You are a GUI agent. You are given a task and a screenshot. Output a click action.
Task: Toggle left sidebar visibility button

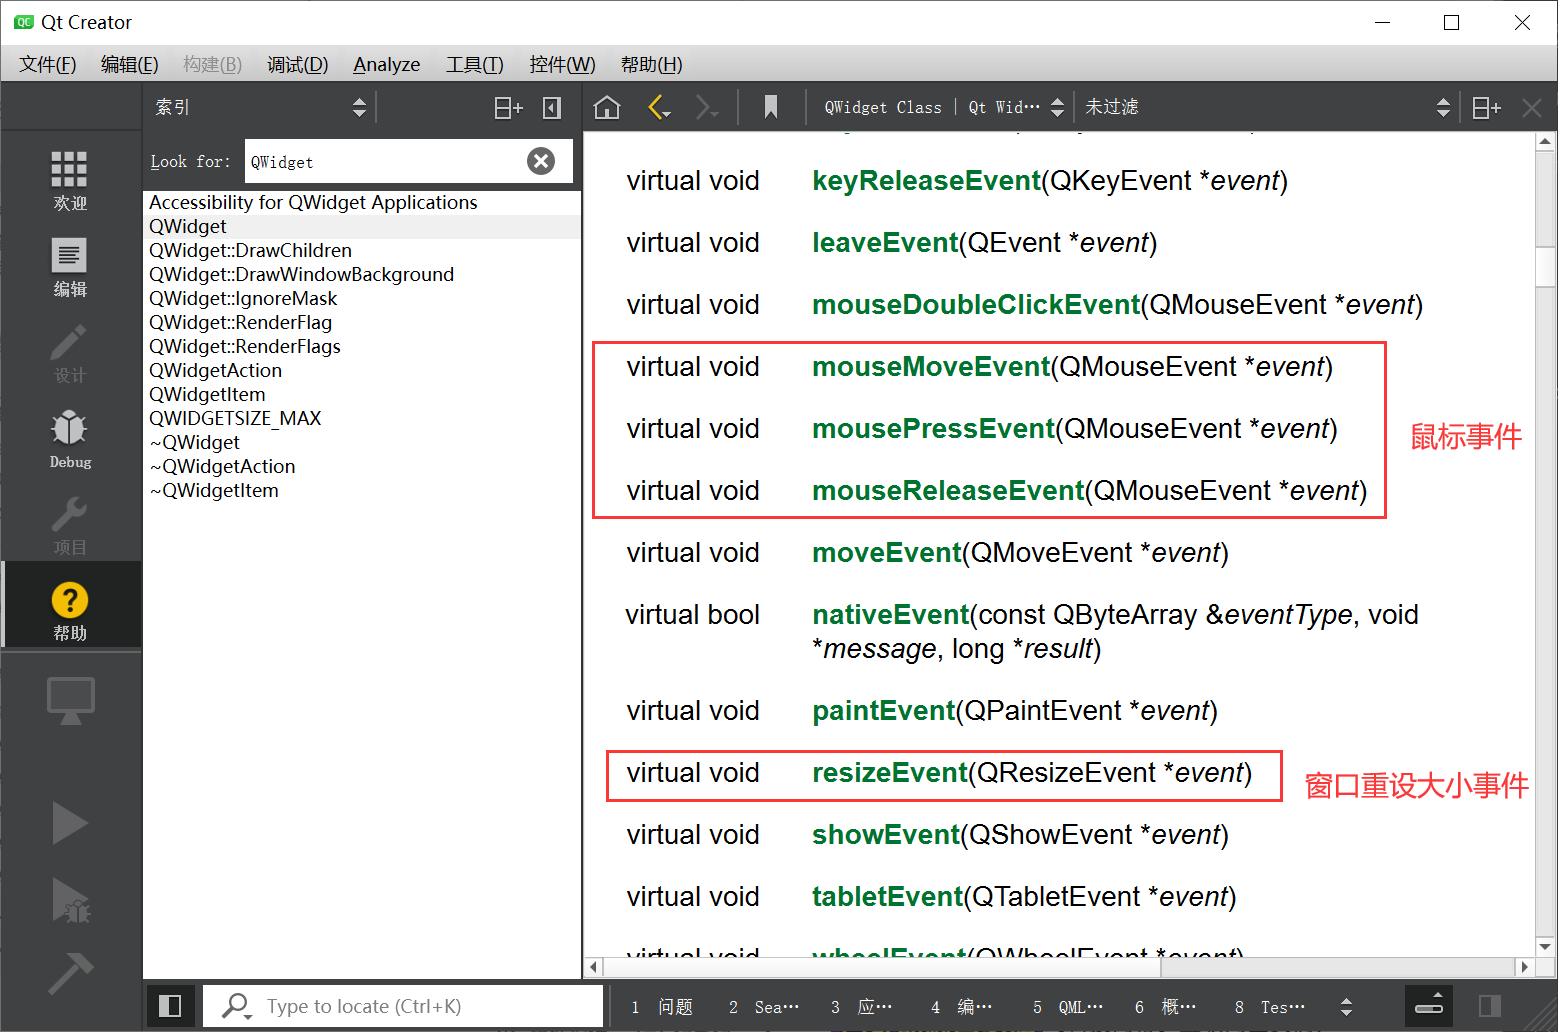(x=170, y=1006)
